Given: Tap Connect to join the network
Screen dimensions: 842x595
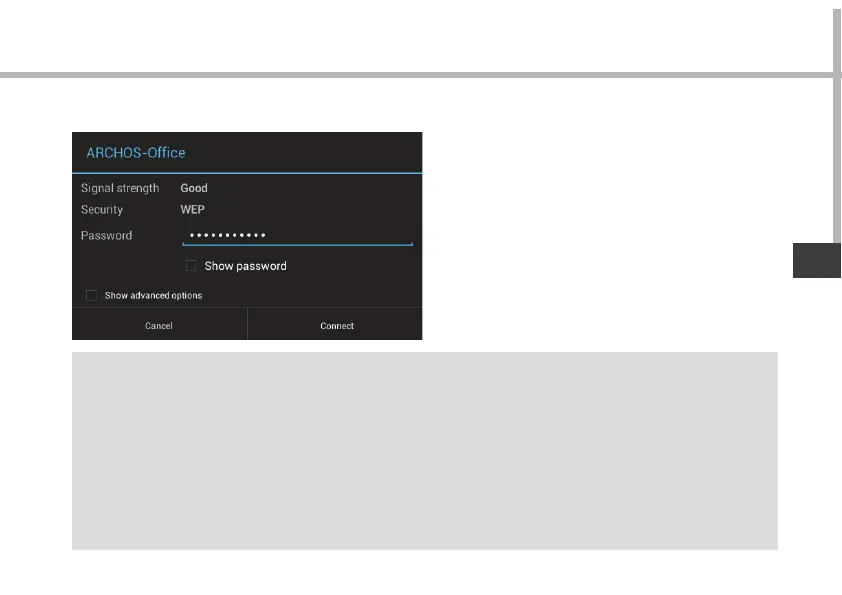Looking at the screenshot, I should tap(337, 325).
